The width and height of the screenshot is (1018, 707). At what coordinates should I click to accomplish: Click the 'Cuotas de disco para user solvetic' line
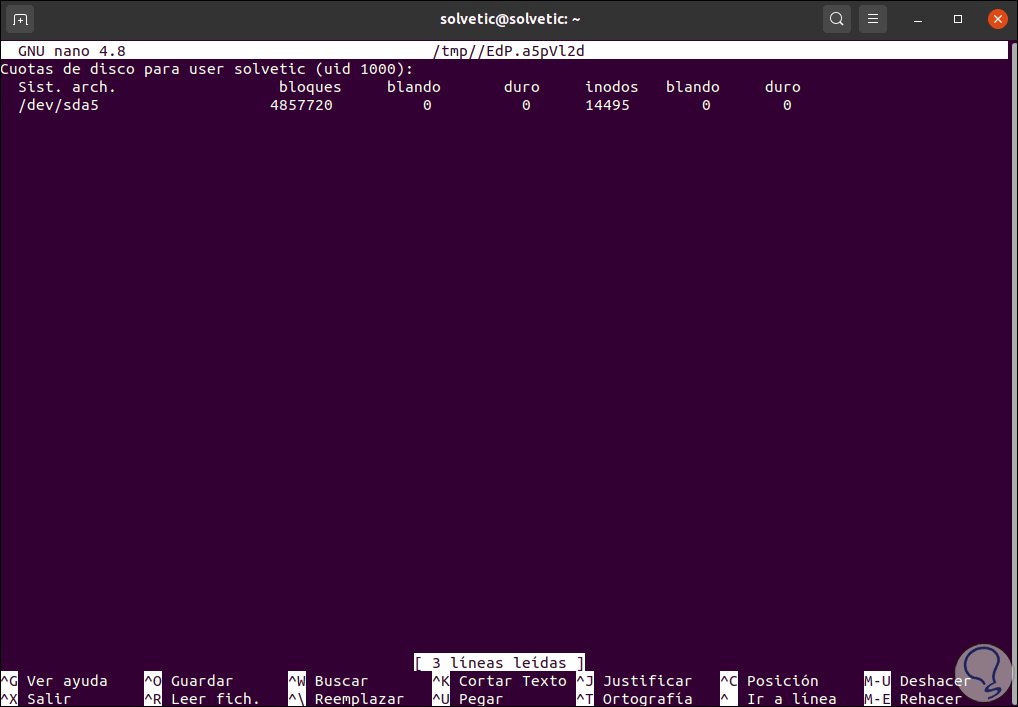tap(206, 69)
